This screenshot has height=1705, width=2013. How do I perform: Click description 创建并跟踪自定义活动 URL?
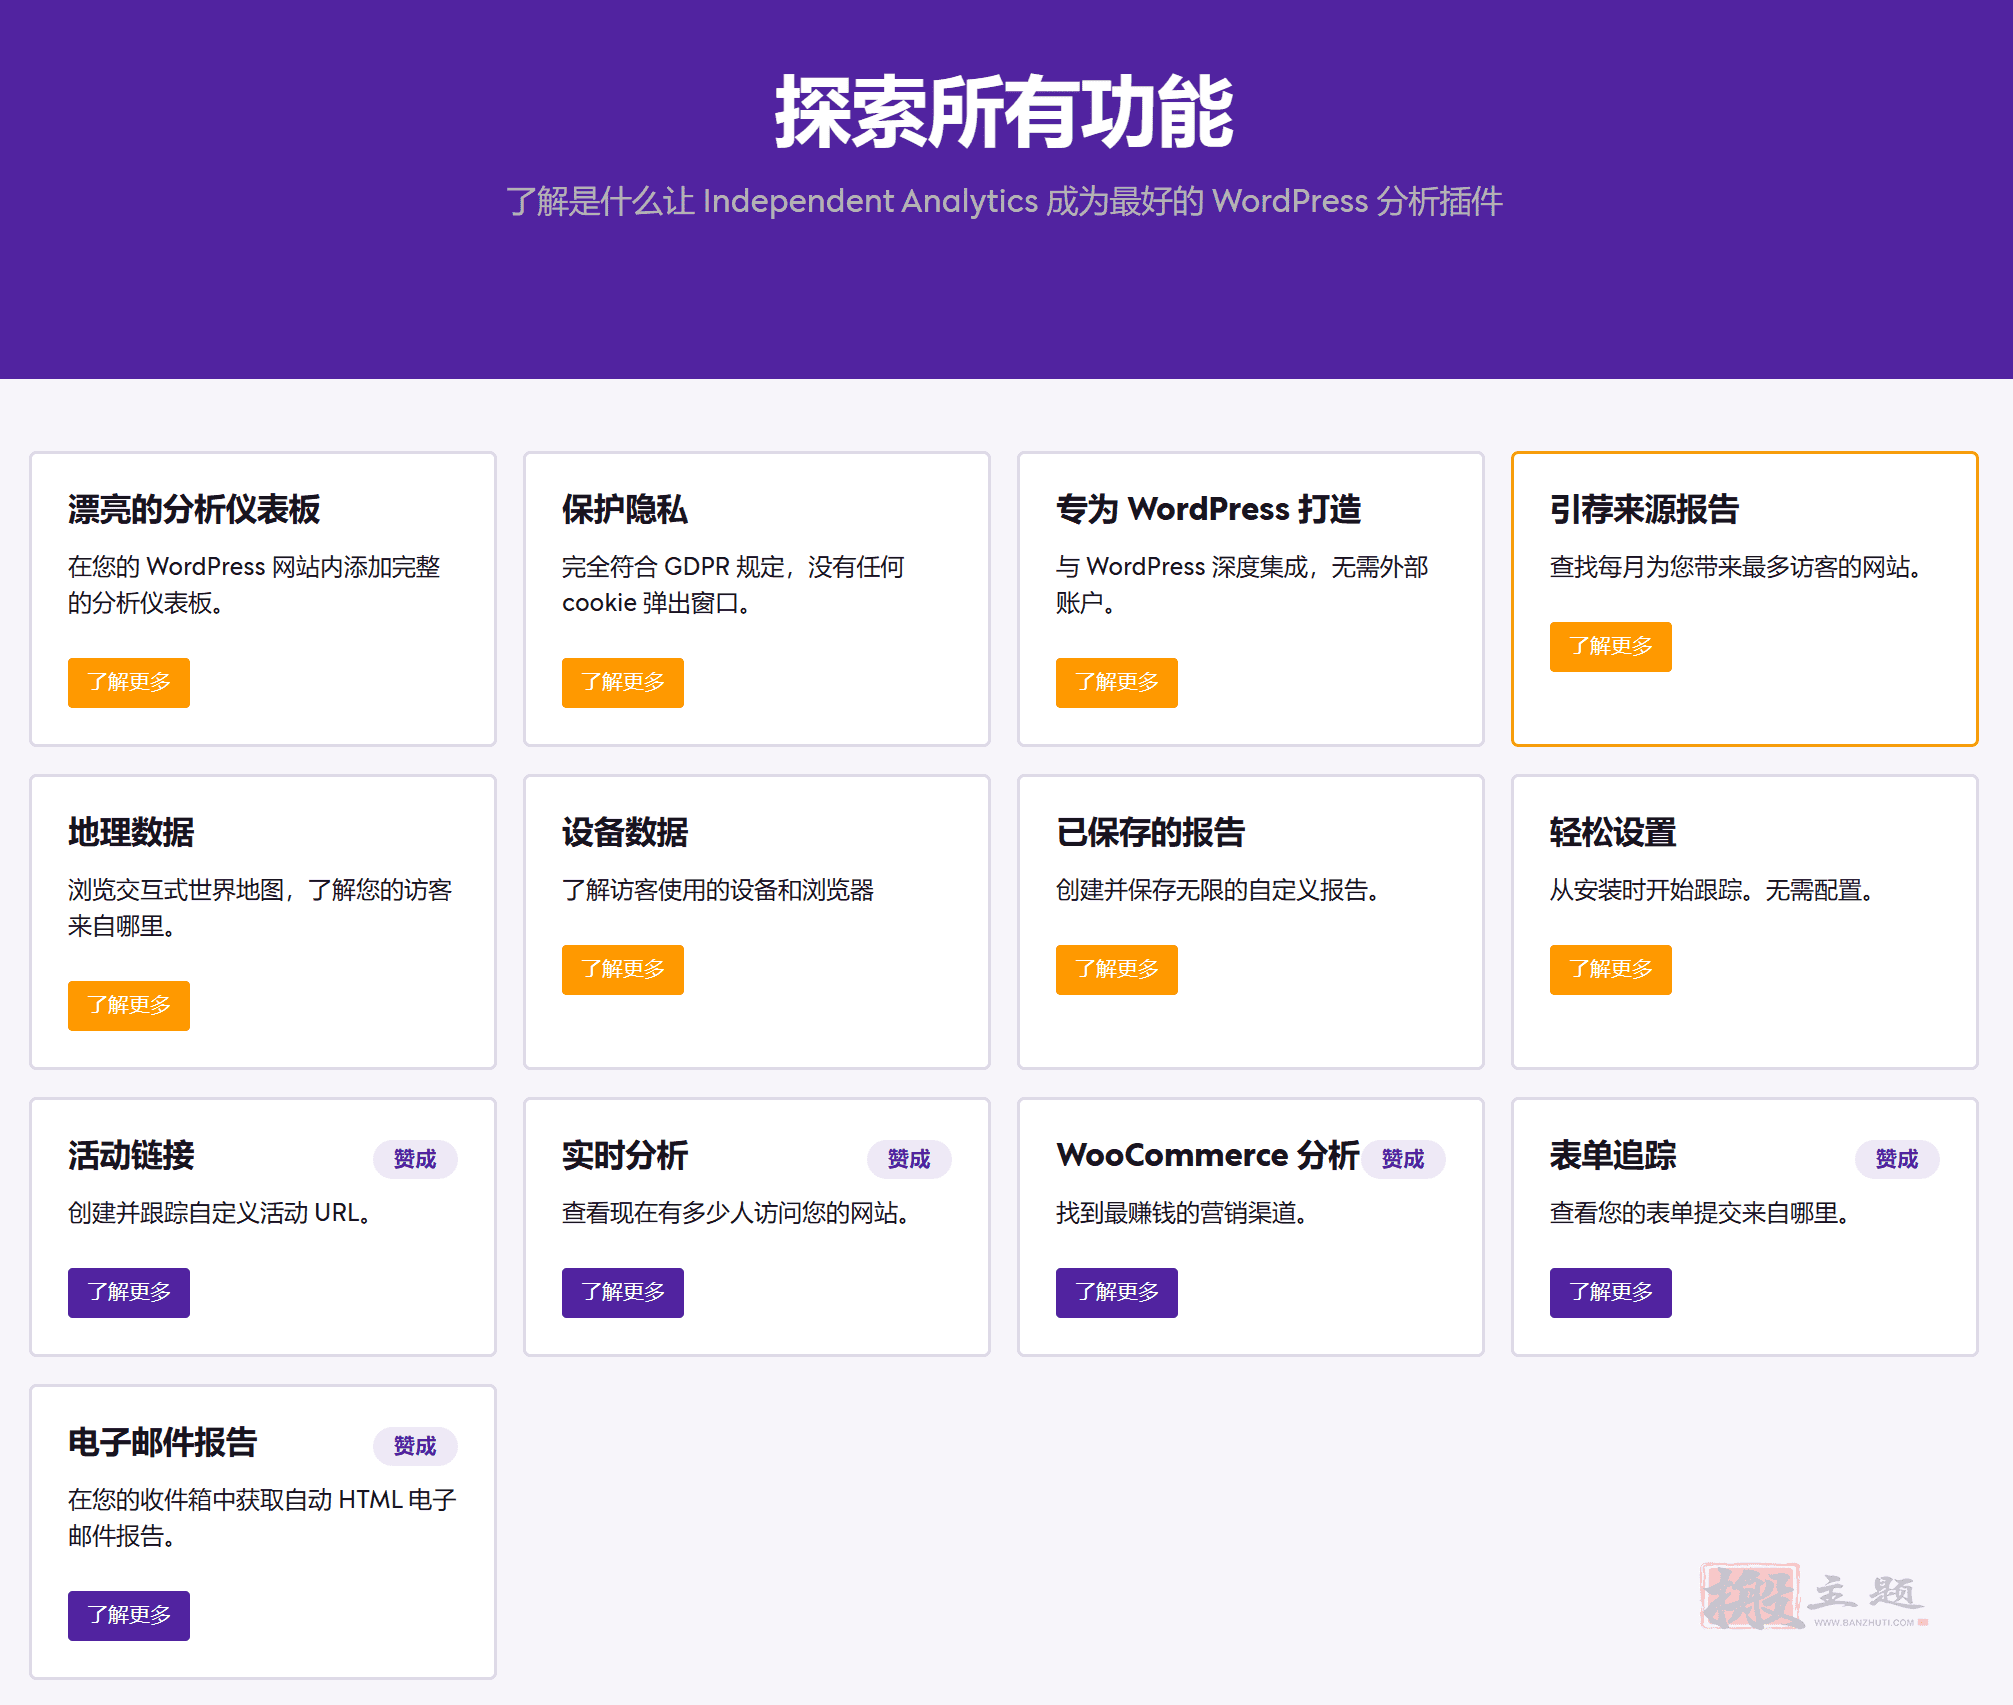pos(220,1214)
